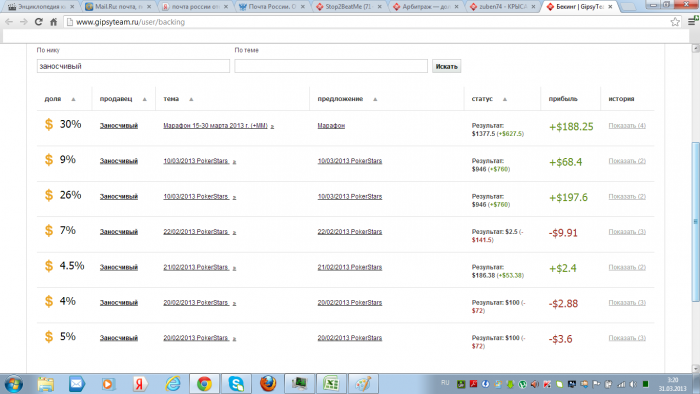Screen dimensions: 700x394
Task: Sort by продавец column arrow
Action: tap(145, 100)
